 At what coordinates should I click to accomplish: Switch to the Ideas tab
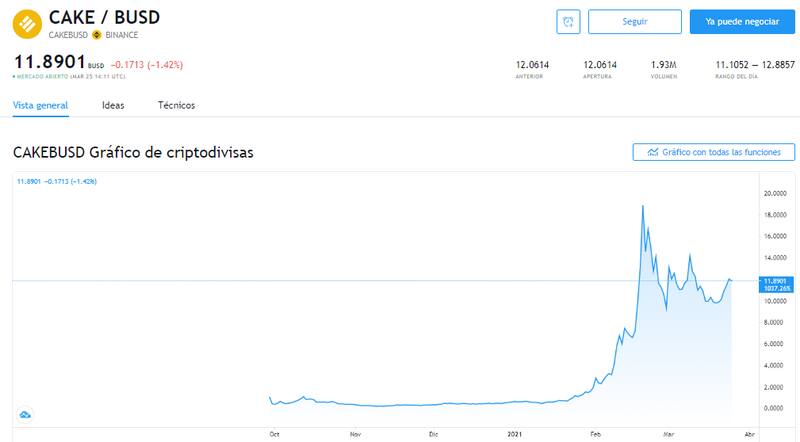pyautogui.click(x=113, y=105)
